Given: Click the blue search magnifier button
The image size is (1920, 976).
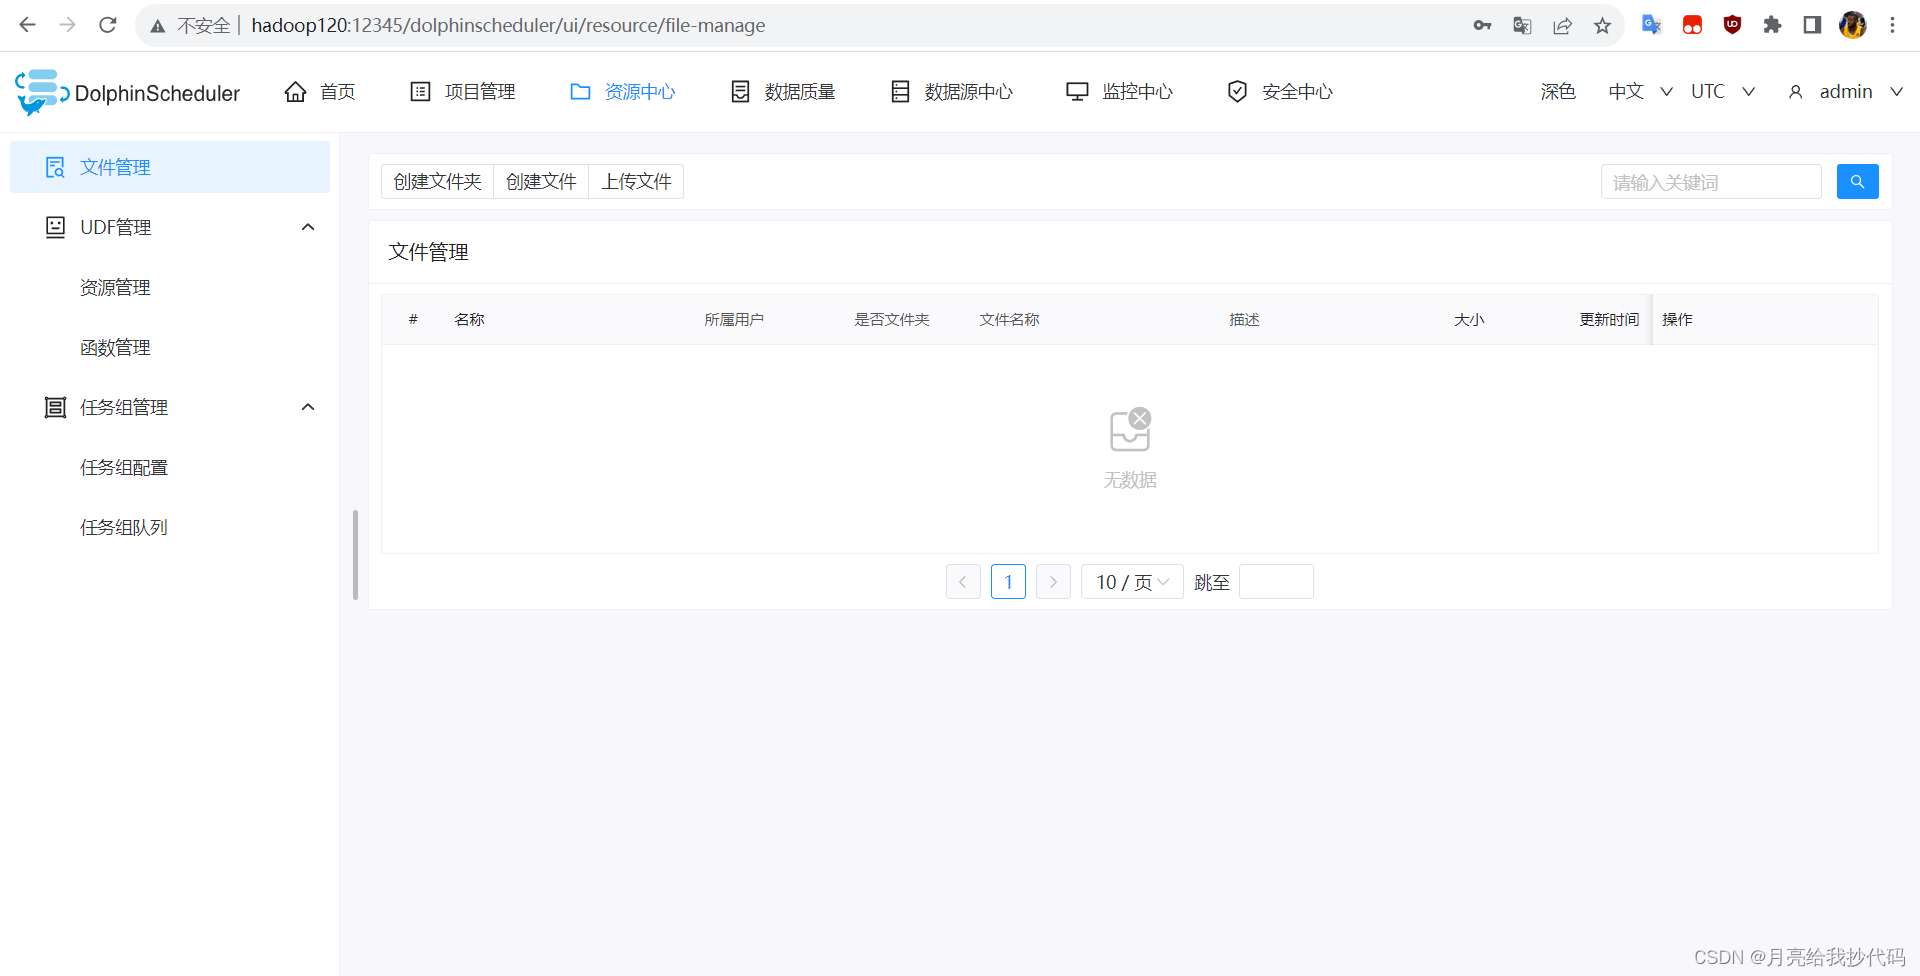Looking at the screenshot, I should (x=1857, y=182).
